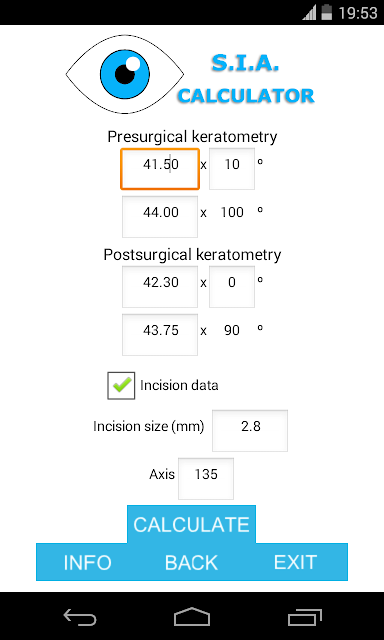The height and width of the screenshot is (640, 384).
Task: Edit the incision Axis field showing 135
Action: [206, 478]
